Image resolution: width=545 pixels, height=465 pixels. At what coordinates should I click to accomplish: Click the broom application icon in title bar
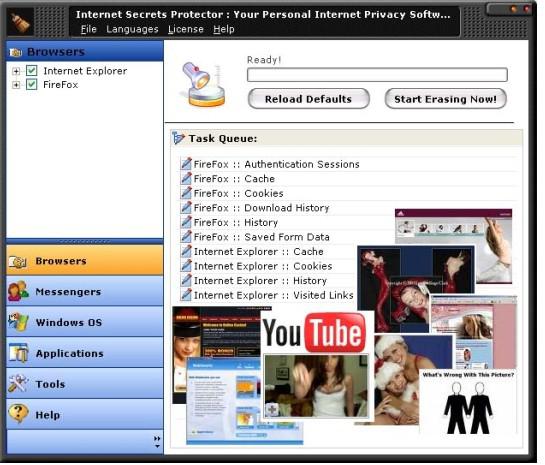click(x=19, y=23)
